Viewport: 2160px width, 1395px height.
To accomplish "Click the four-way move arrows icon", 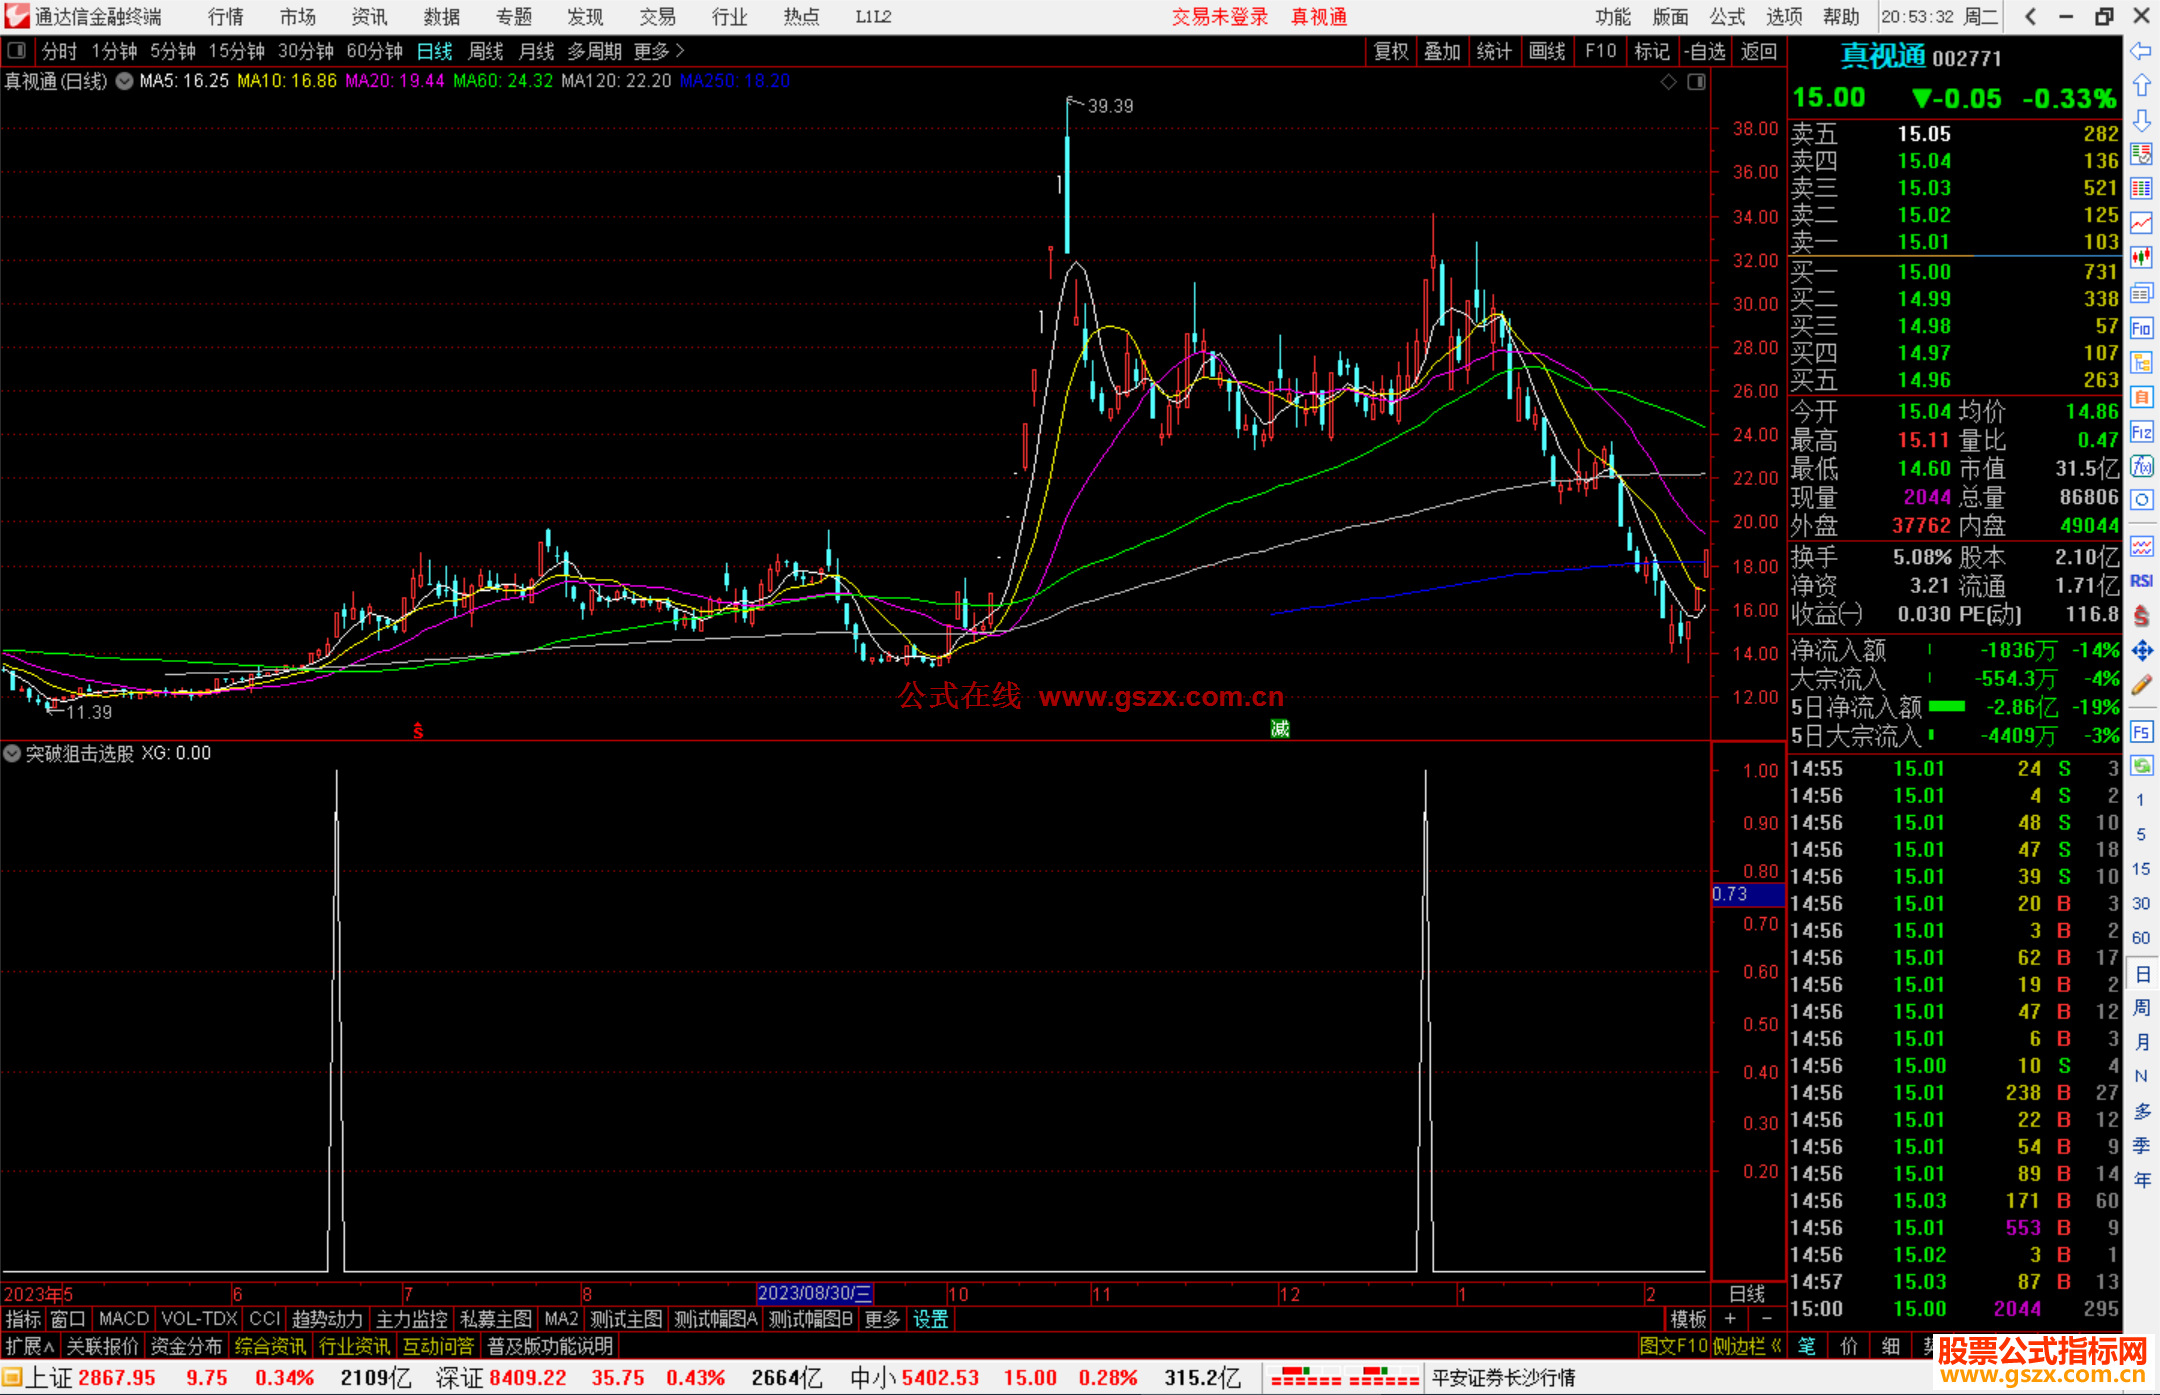I will pos(2141,651).
